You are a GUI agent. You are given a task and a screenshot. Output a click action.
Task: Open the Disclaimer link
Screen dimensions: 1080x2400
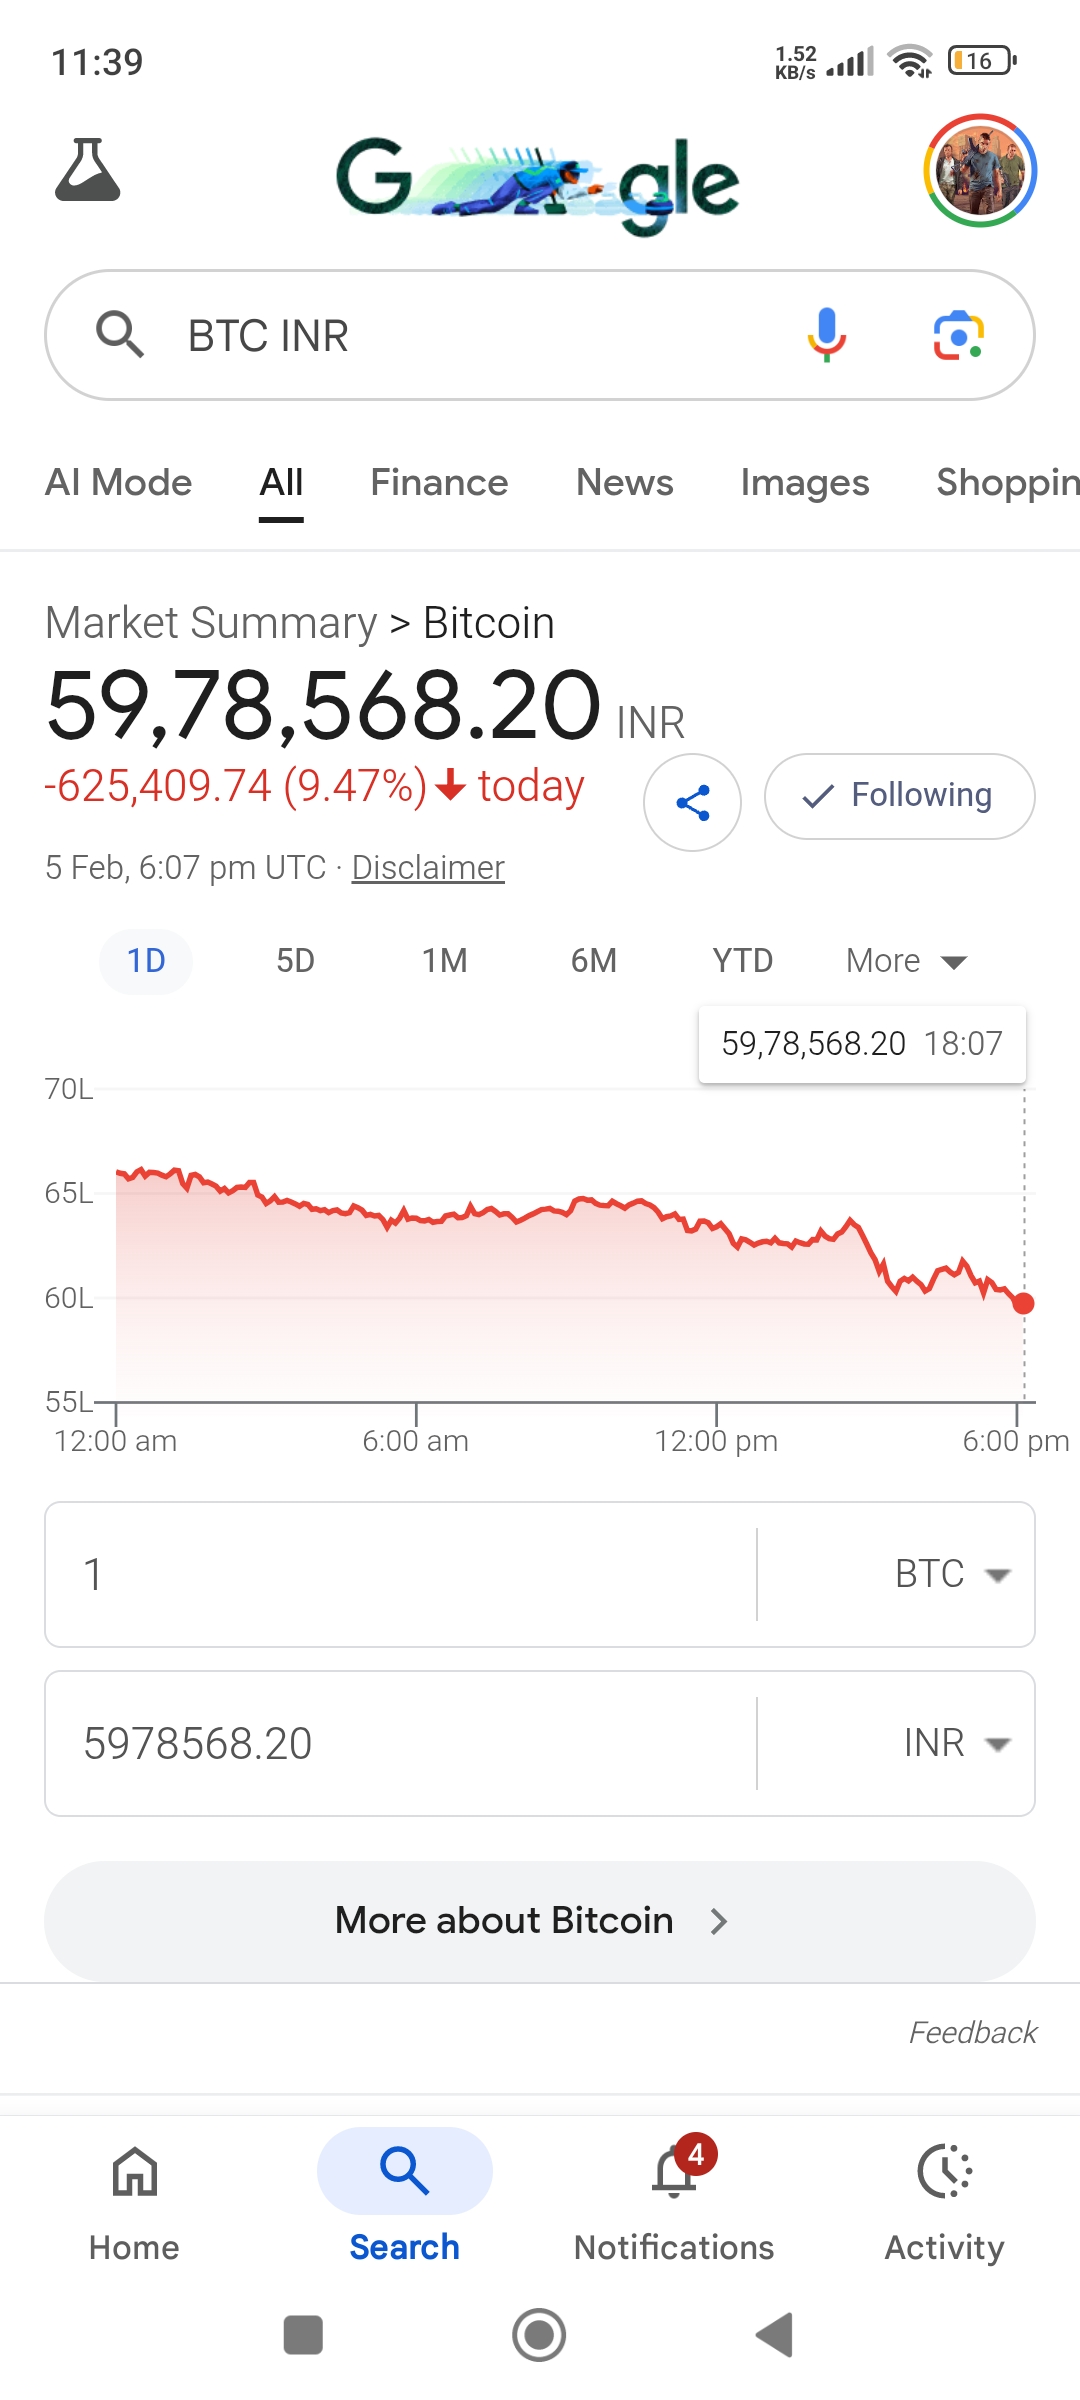point(428,867)
